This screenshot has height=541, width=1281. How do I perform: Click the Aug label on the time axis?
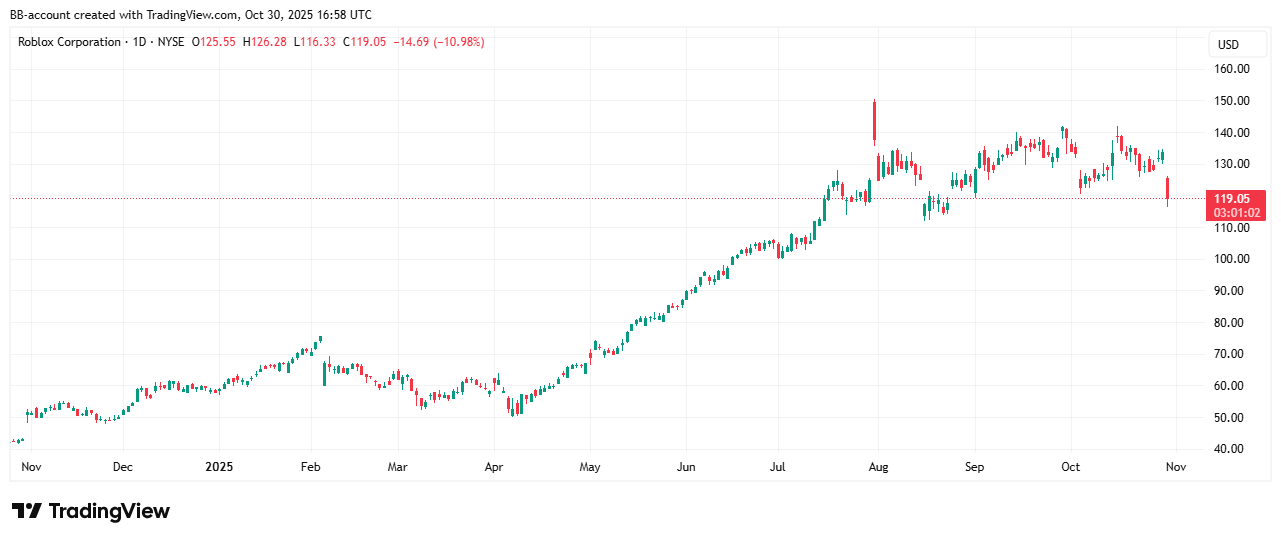tap(878, 467)
